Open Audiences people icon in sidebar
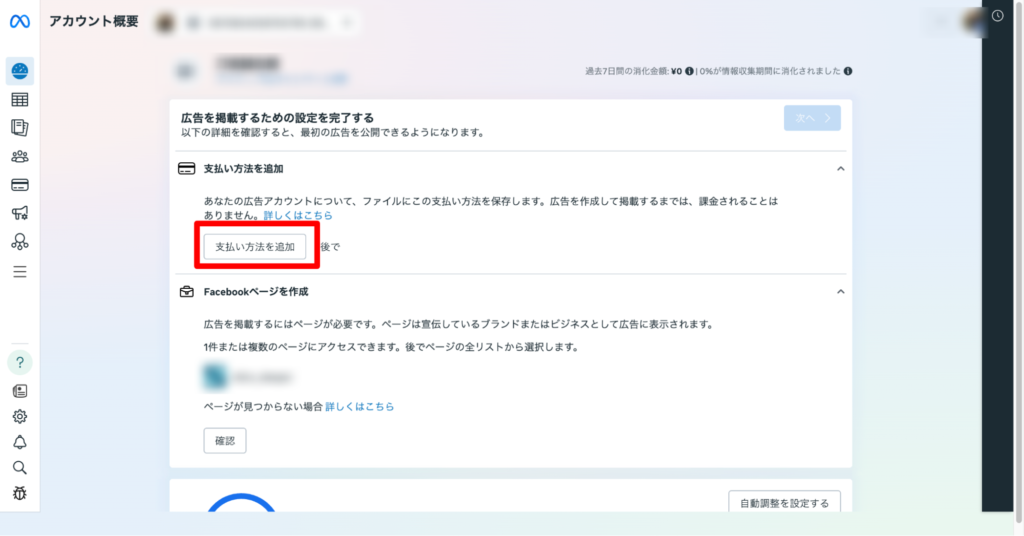 [x=19, y=156]
